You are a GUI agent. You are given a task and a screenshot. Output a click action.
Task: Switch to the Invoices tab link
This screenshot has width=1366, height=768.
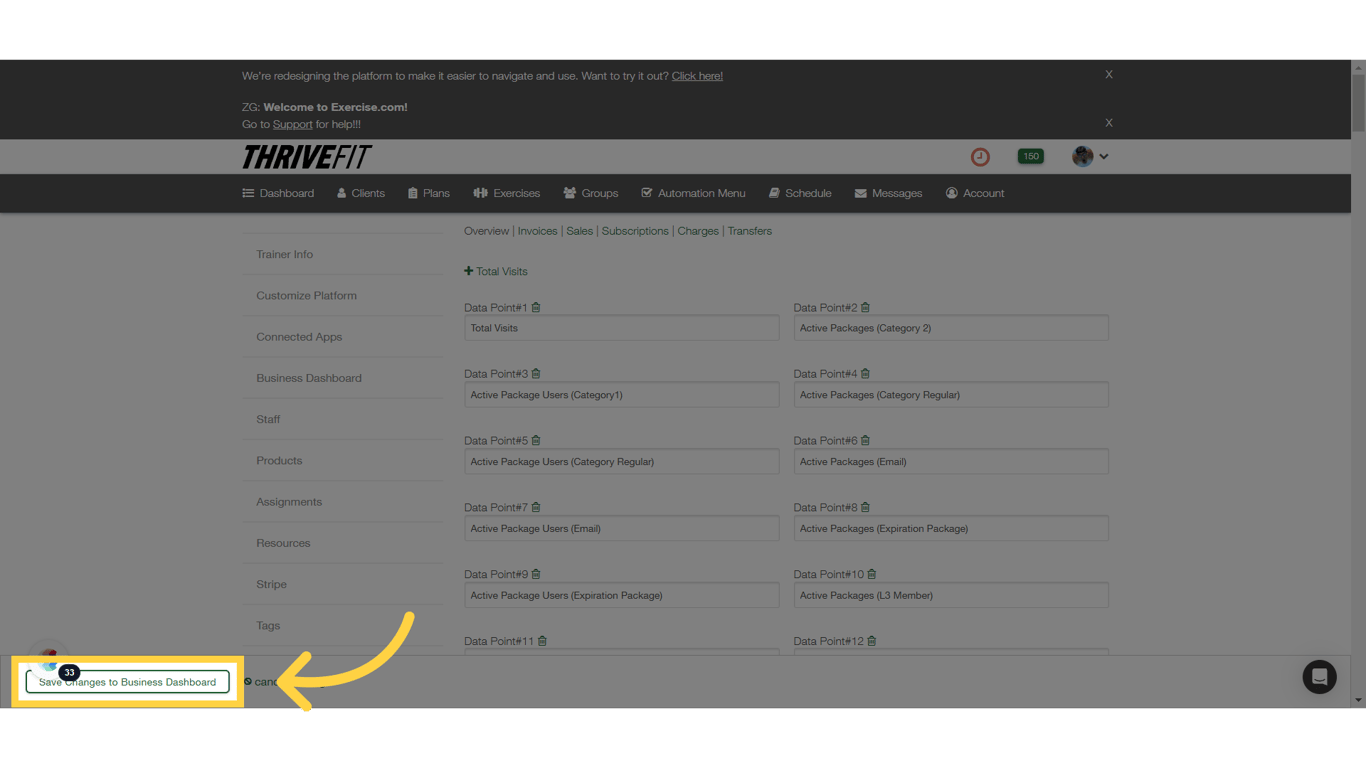(x=537, y=231)
